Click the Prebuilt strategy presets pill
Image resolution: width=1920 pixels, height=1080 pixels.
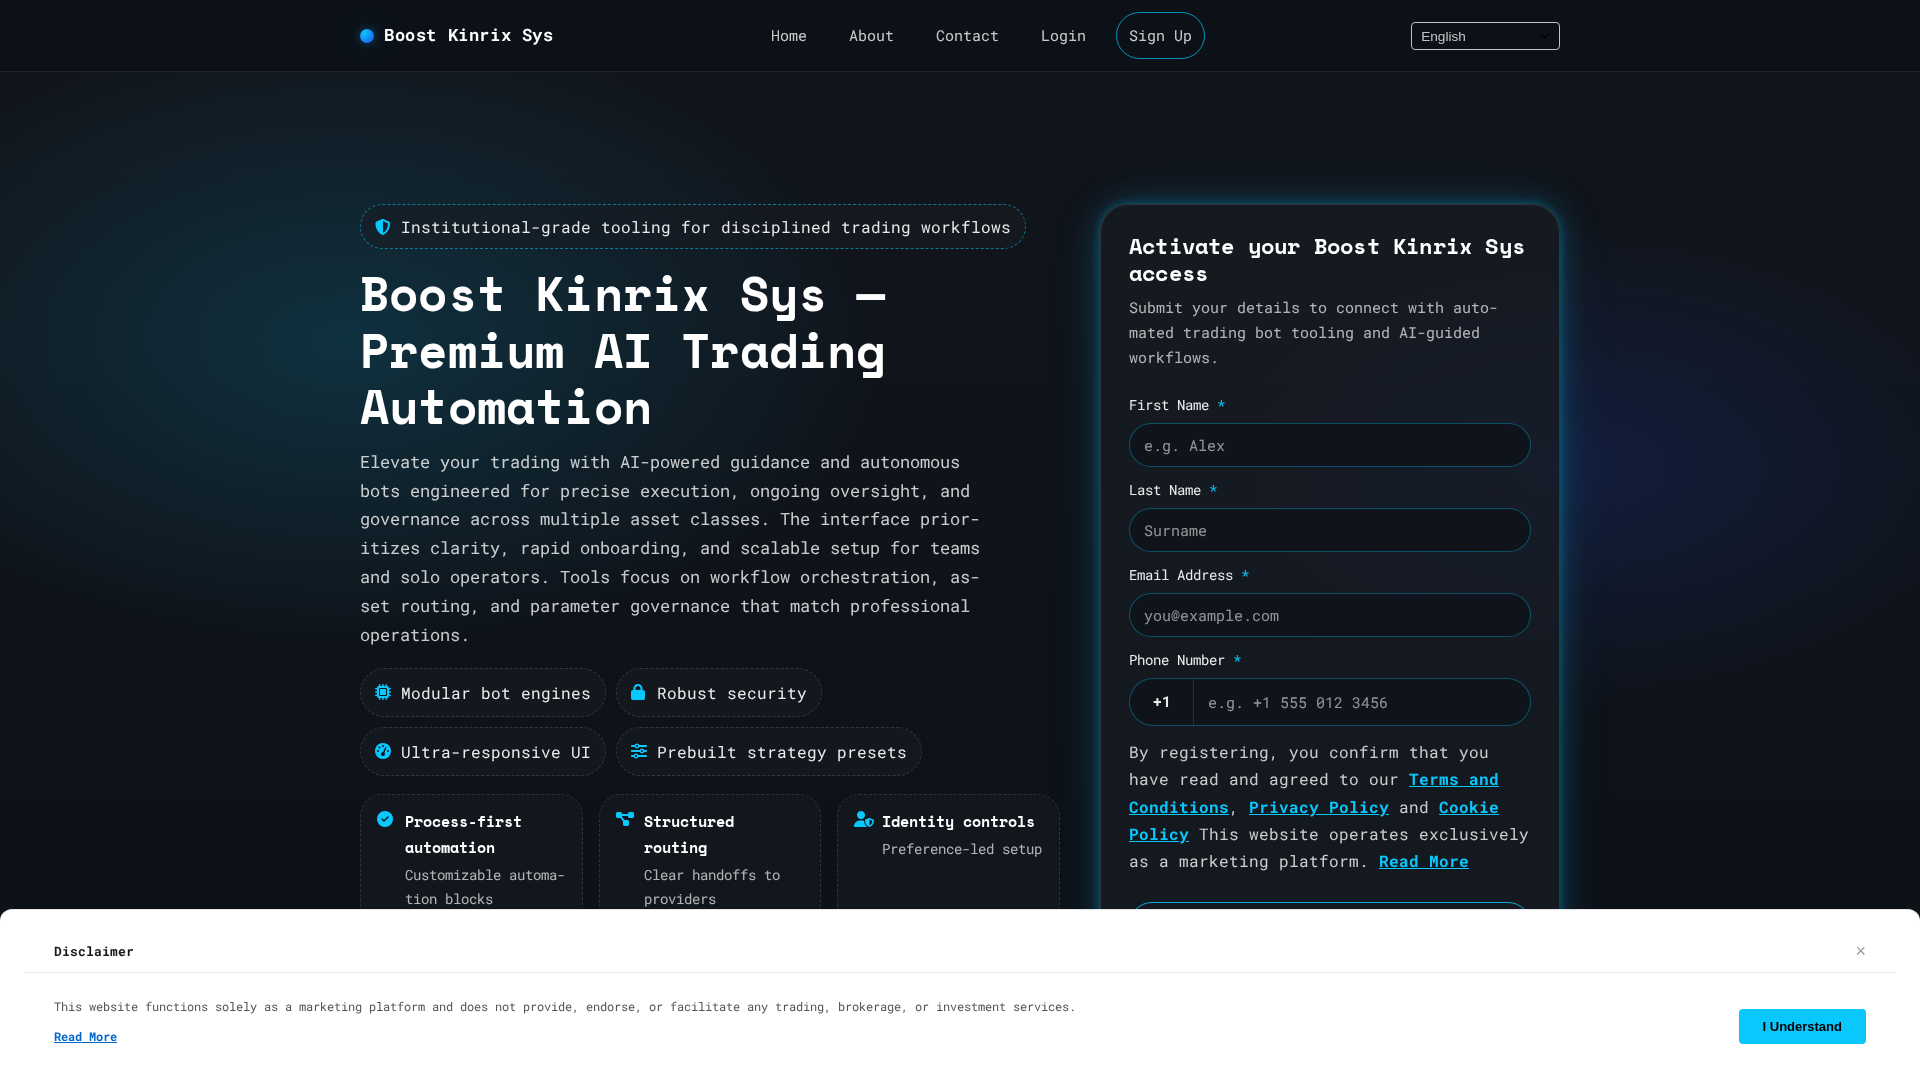tap(769, 752)
